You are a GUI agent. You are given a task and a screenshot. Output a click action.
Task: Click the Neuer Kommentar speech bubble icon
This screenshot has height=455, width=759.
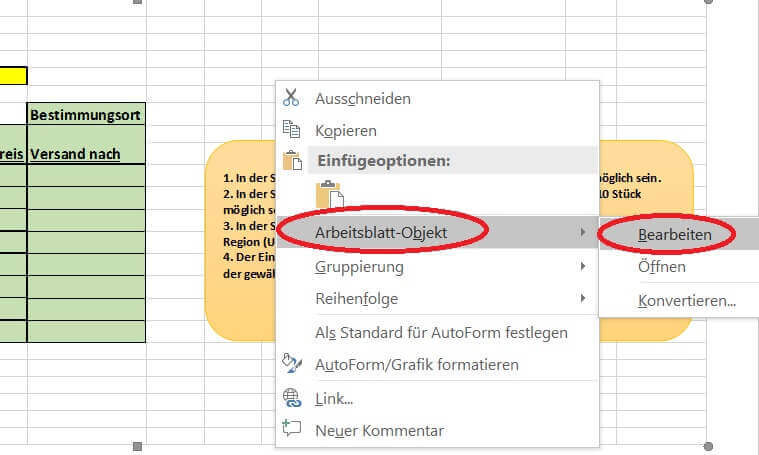point(291,428)
